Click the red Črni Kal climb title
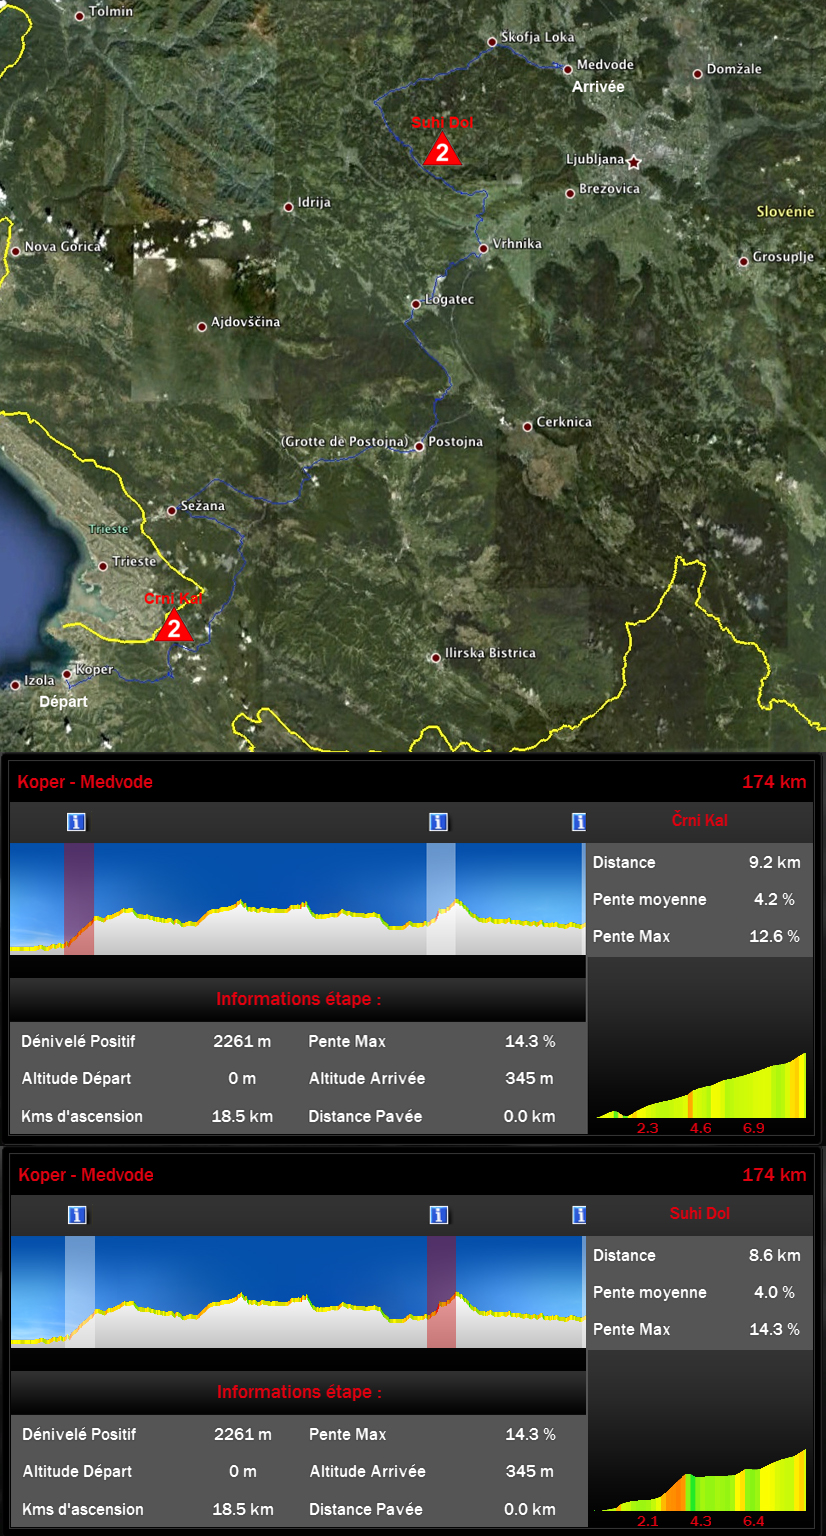 pyautogui.click(x=700, y=820)
